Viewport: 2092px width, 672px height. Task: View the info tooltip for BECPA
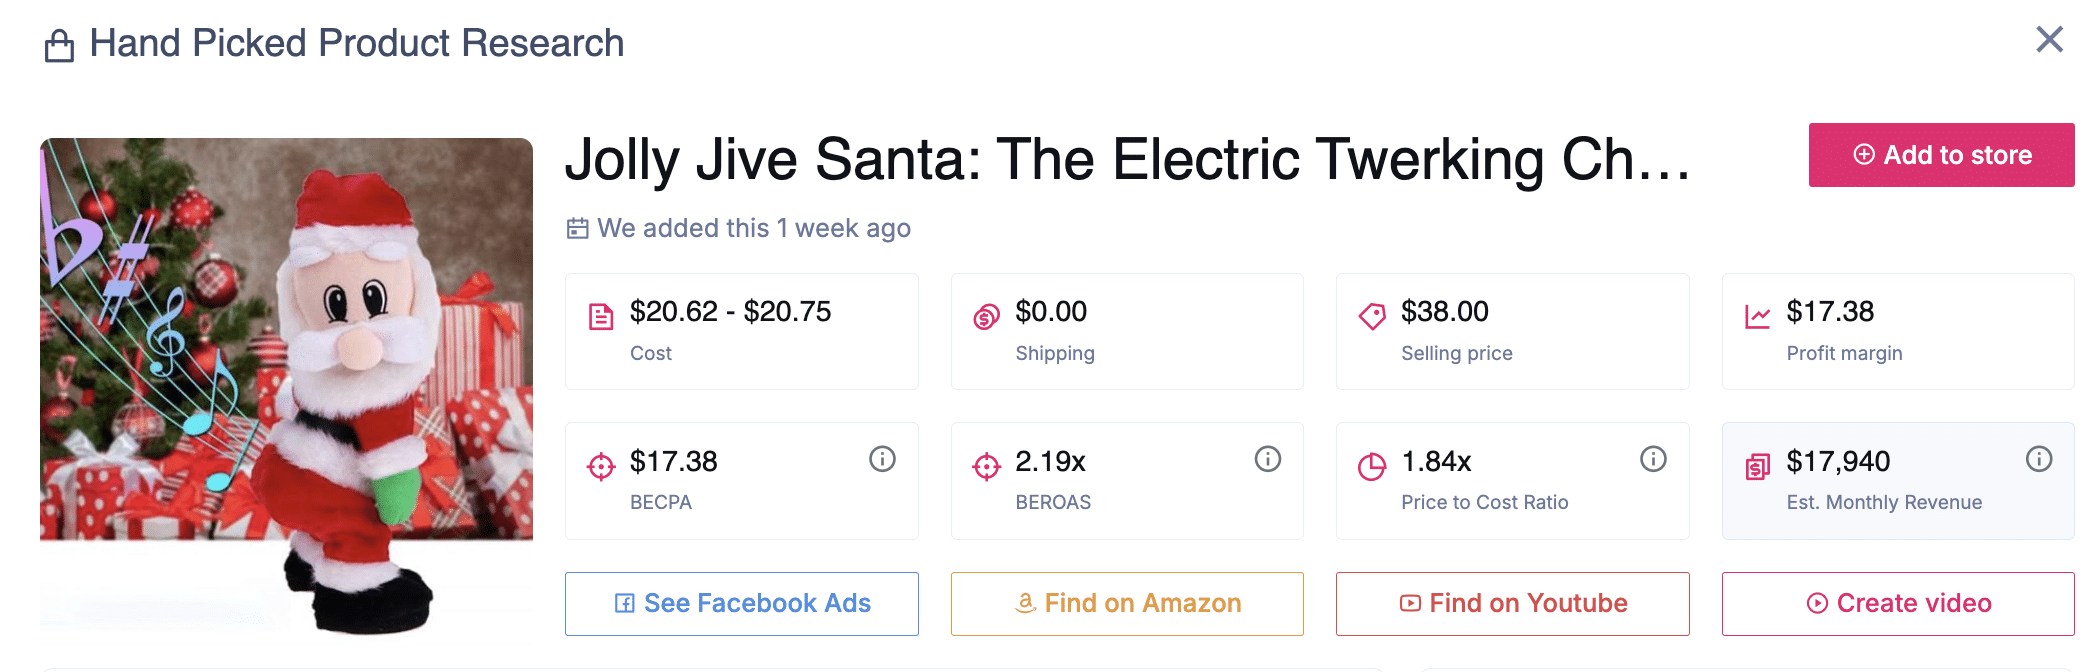click(x=881, y=459)
